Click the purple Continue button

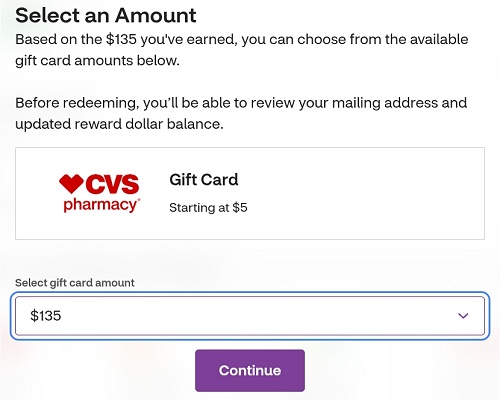tap(250, 370)
